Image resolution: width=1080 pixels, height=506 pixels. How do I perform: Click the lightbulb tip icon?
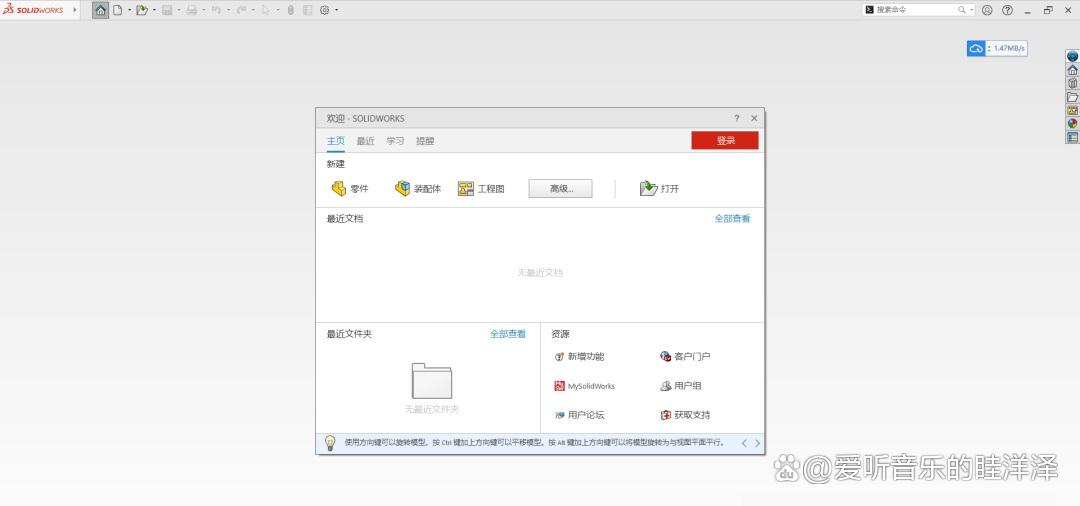330,443
